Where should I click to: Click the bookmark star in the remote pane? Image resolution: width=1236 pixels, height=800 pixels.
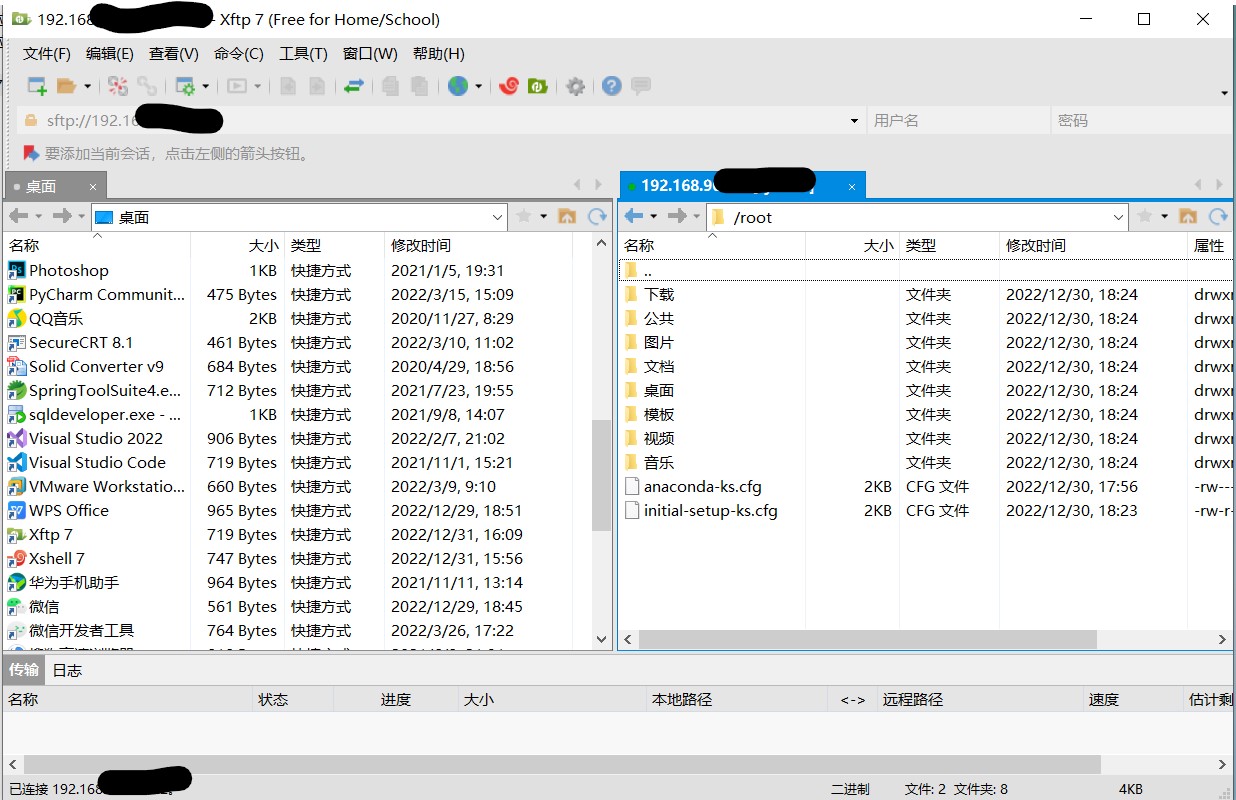(x=1145, y=216)
